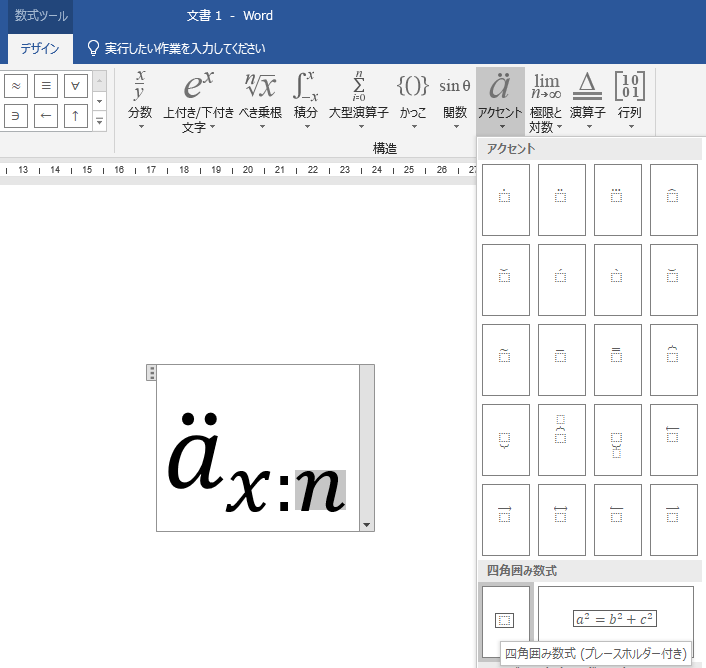Open the 行列 (Matrix) dropdown
706x668 pixels.
[629, 100]
